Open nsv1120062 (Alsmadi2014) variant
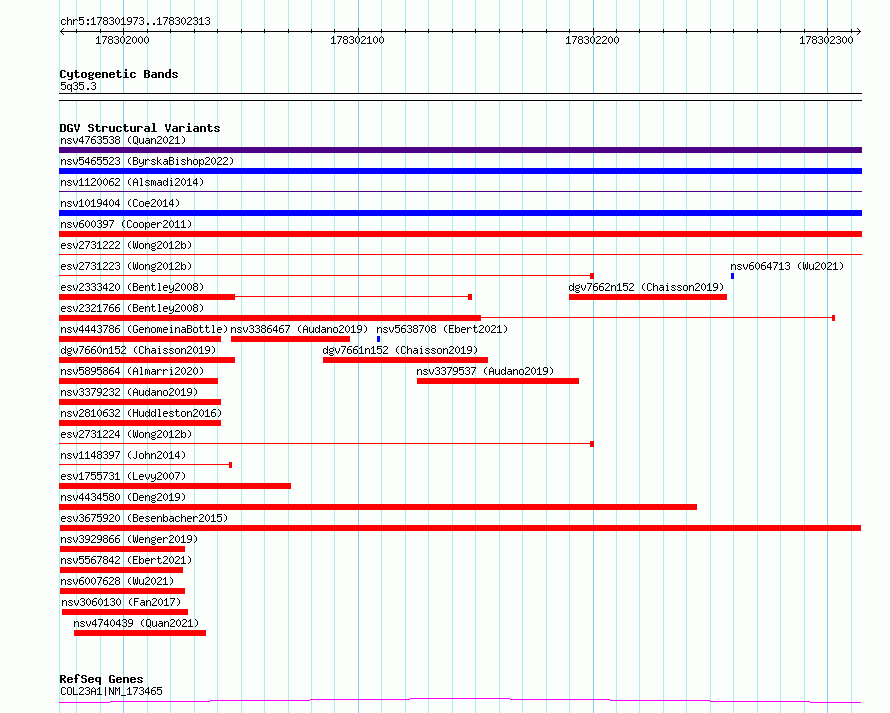Image resolution: width=890 pixels, height=713 pixels. (x=132, y=182)
